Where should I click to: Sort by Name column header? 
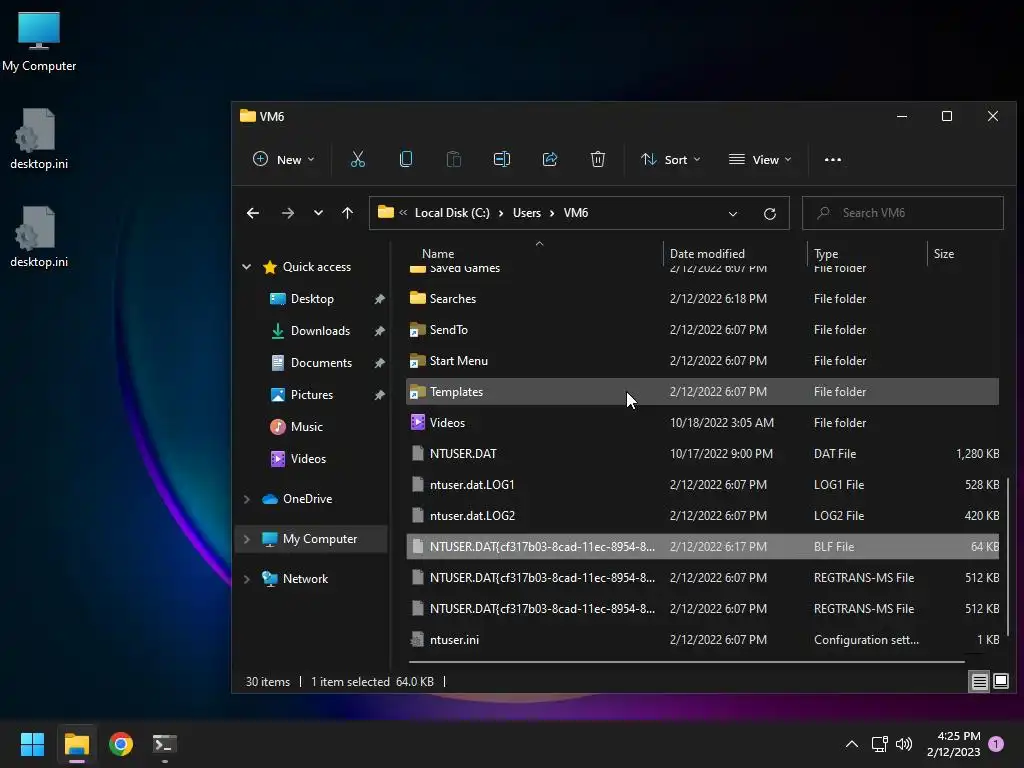point(438,253)
